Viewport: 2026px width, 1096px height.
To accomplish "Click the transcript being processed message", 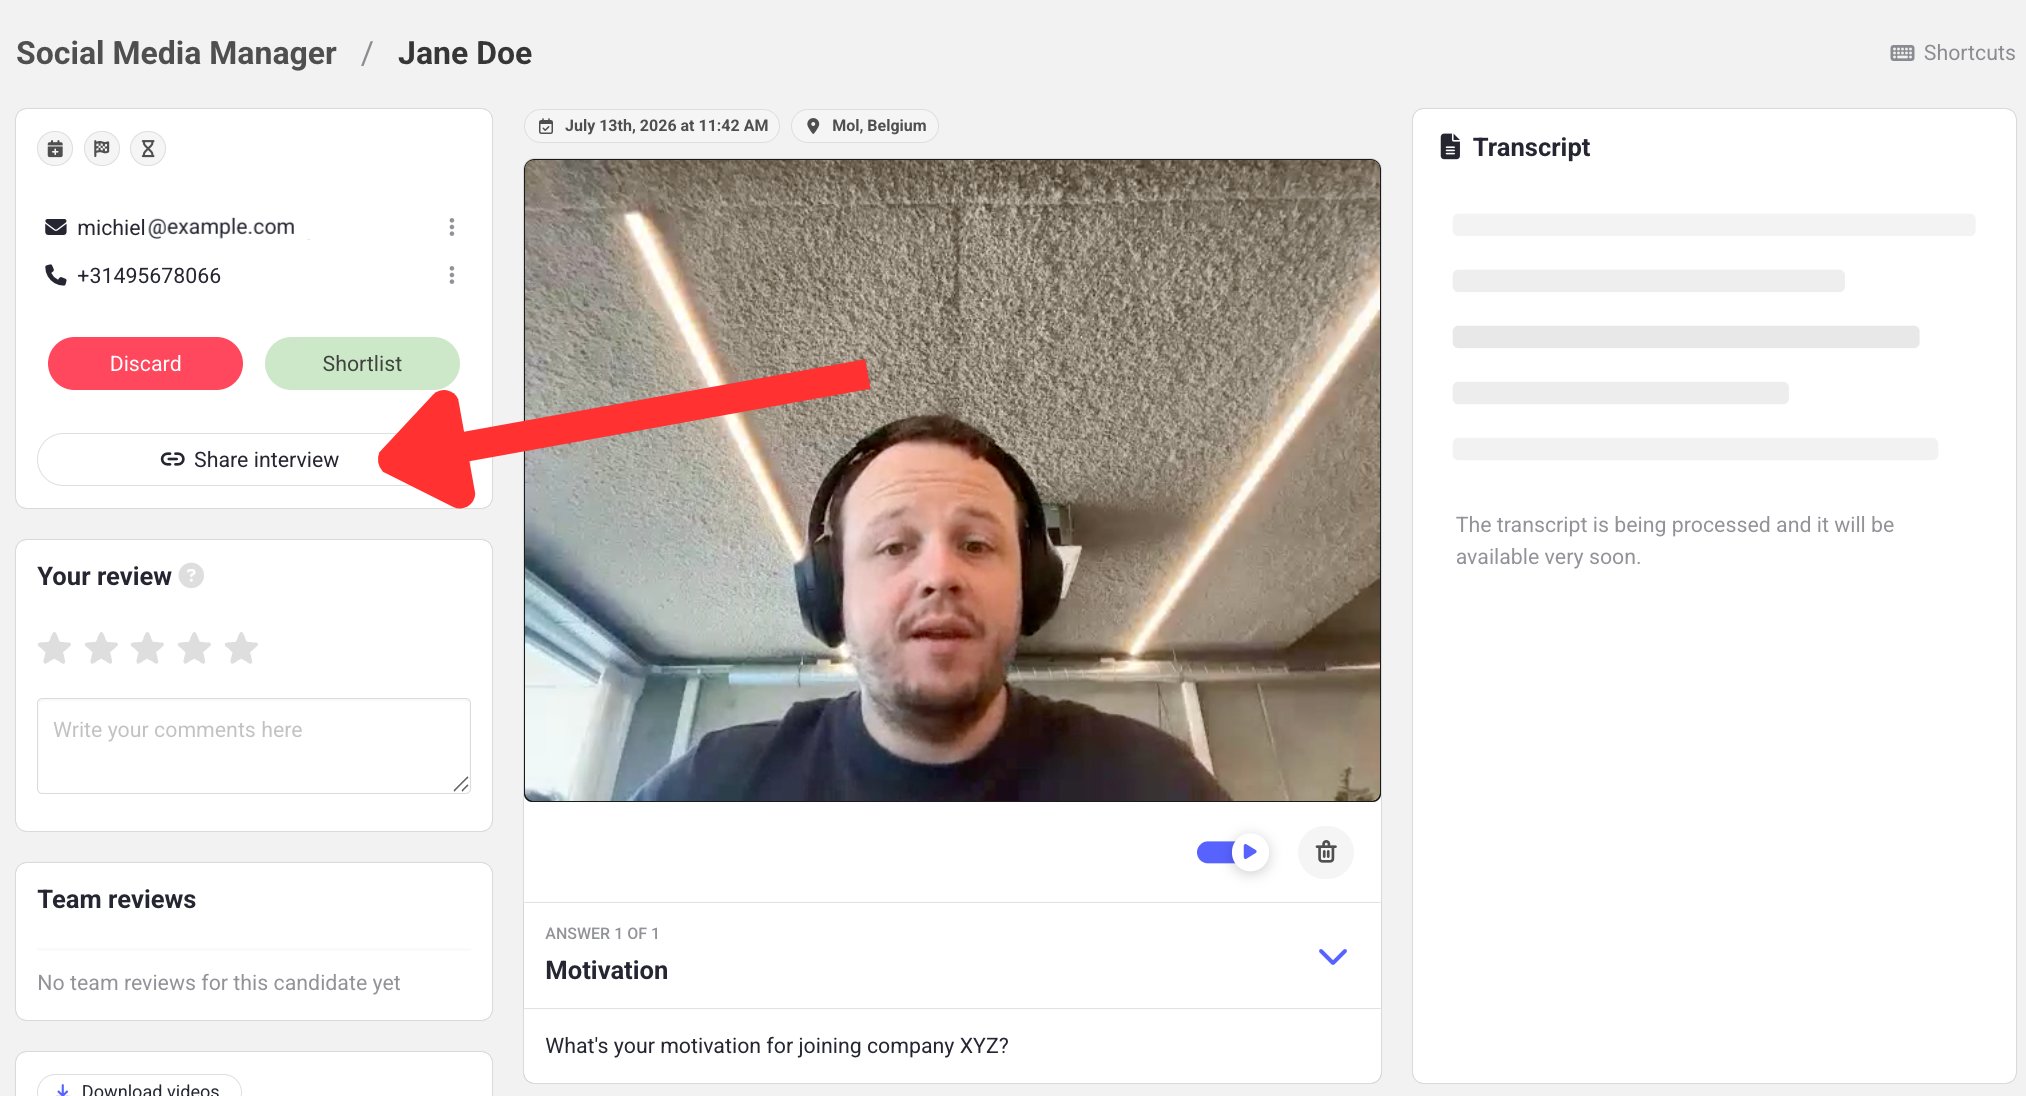I will (x=1675, y=541).
